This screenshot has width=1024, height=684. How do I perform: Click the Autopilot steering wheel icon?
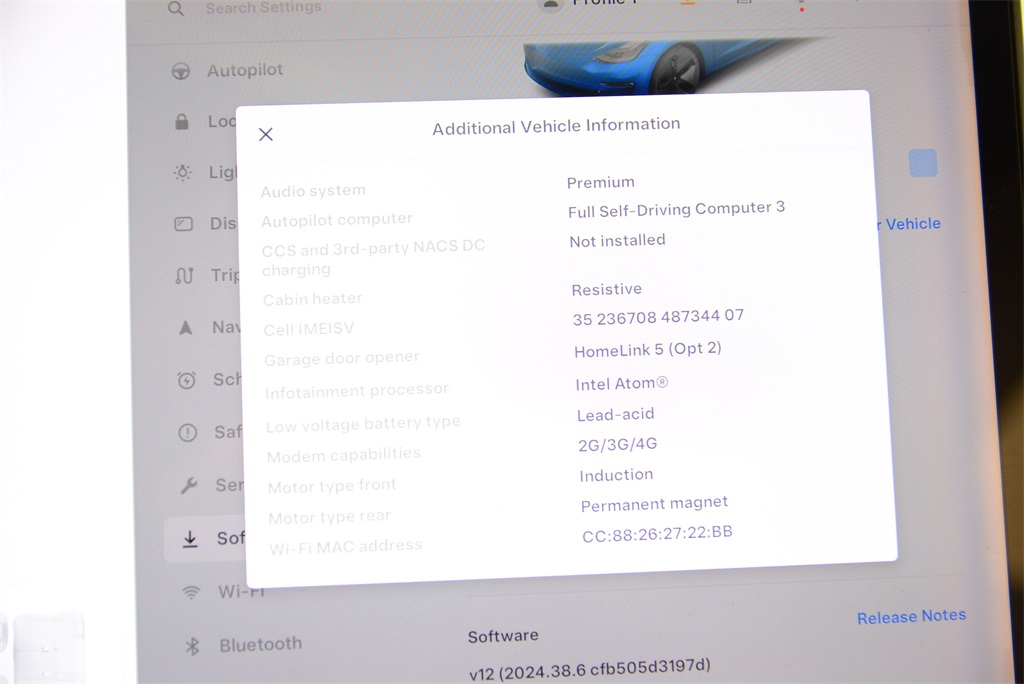[x=181, y=71]
